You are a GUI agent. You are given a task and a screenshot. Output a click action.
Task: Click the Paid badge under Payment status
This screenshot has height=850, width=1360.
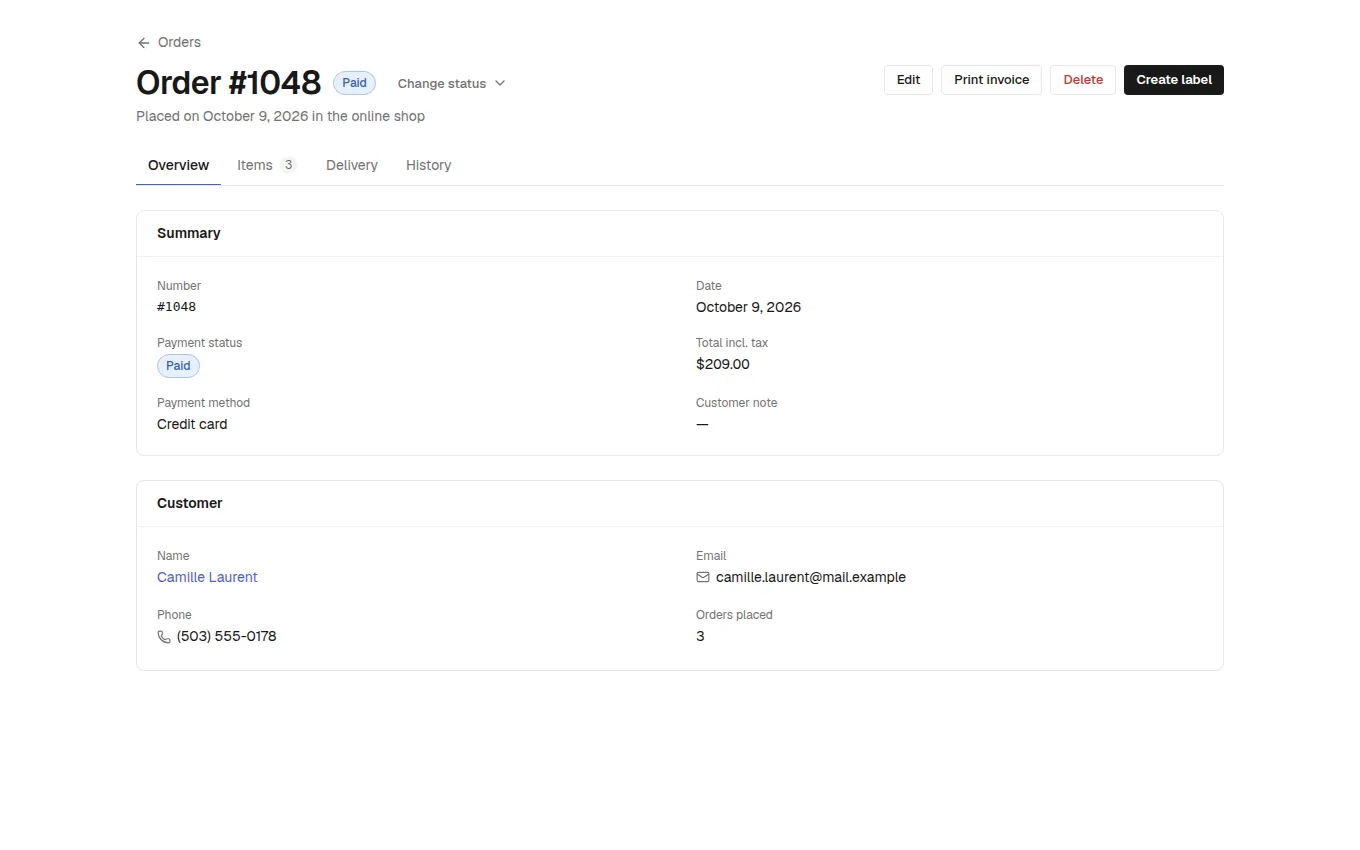click(178, 366)
